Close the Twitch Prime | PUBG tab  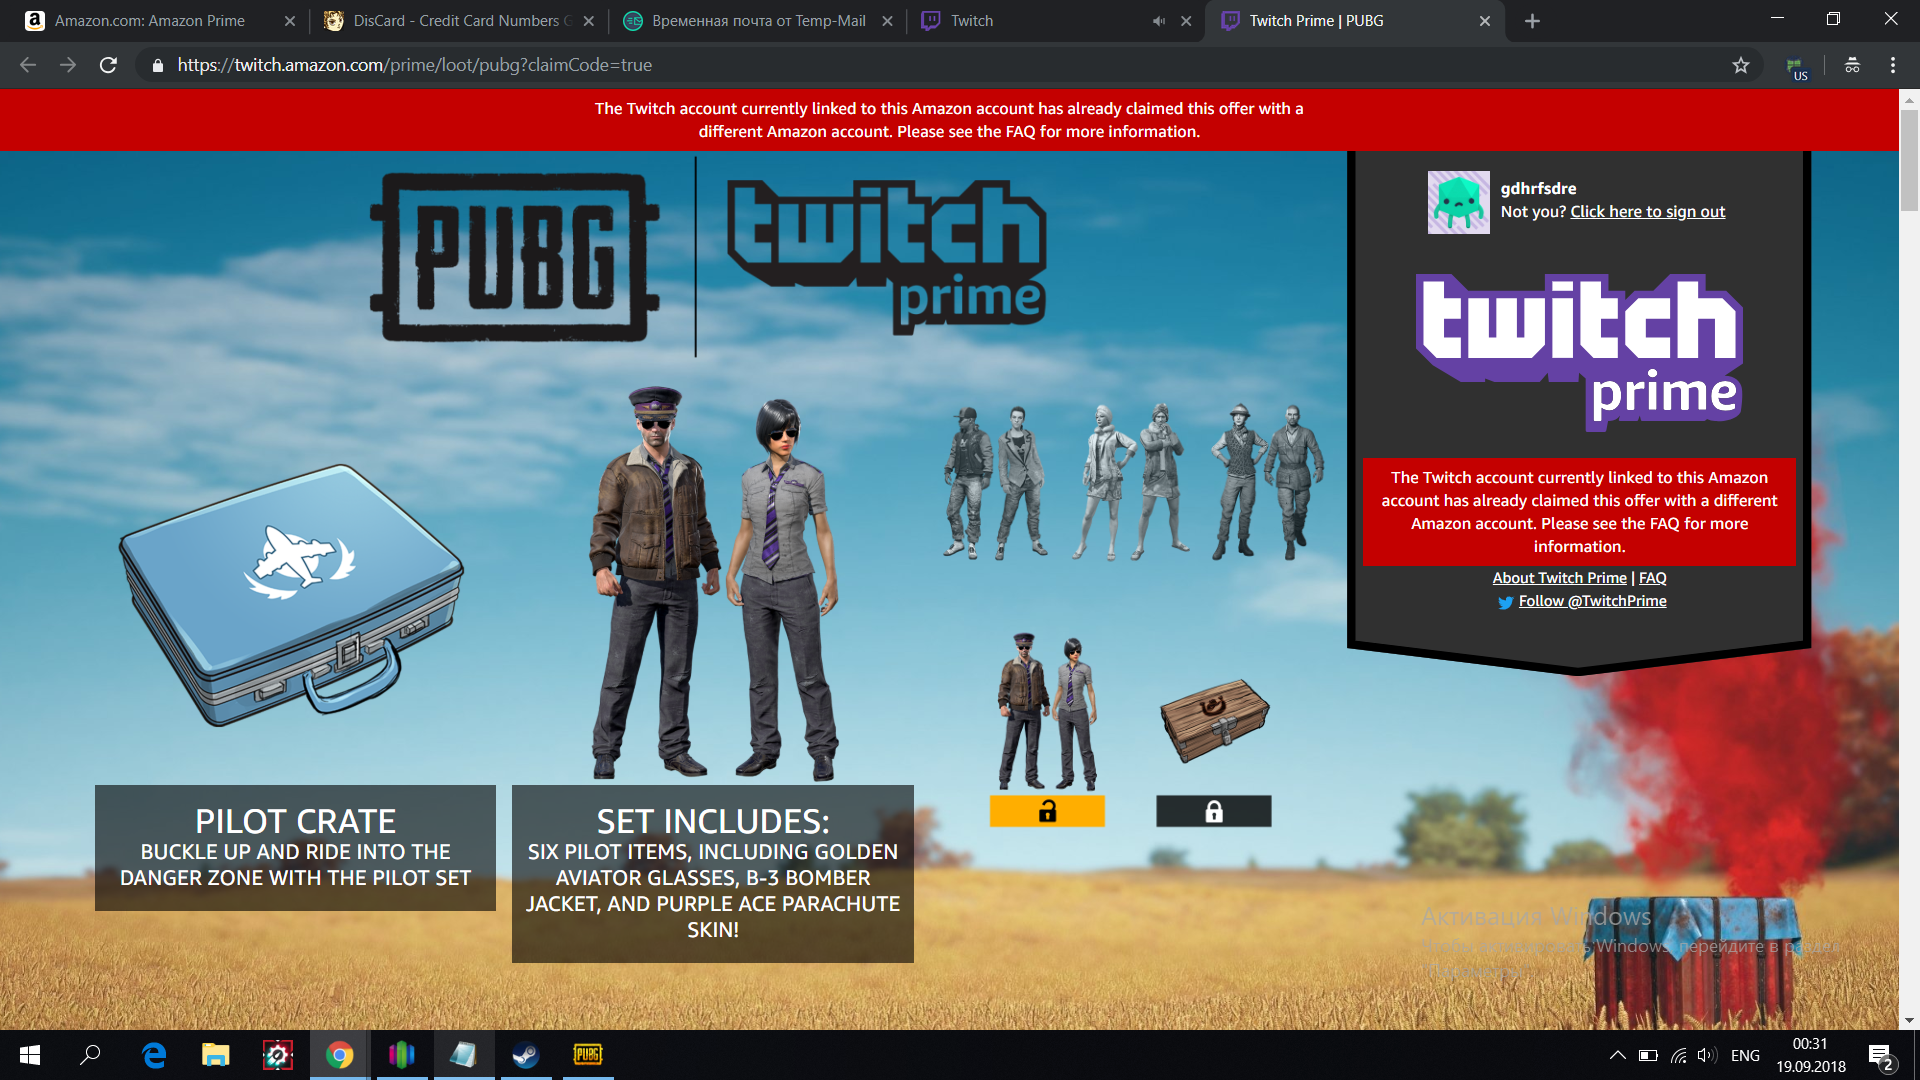(1485, 21)
